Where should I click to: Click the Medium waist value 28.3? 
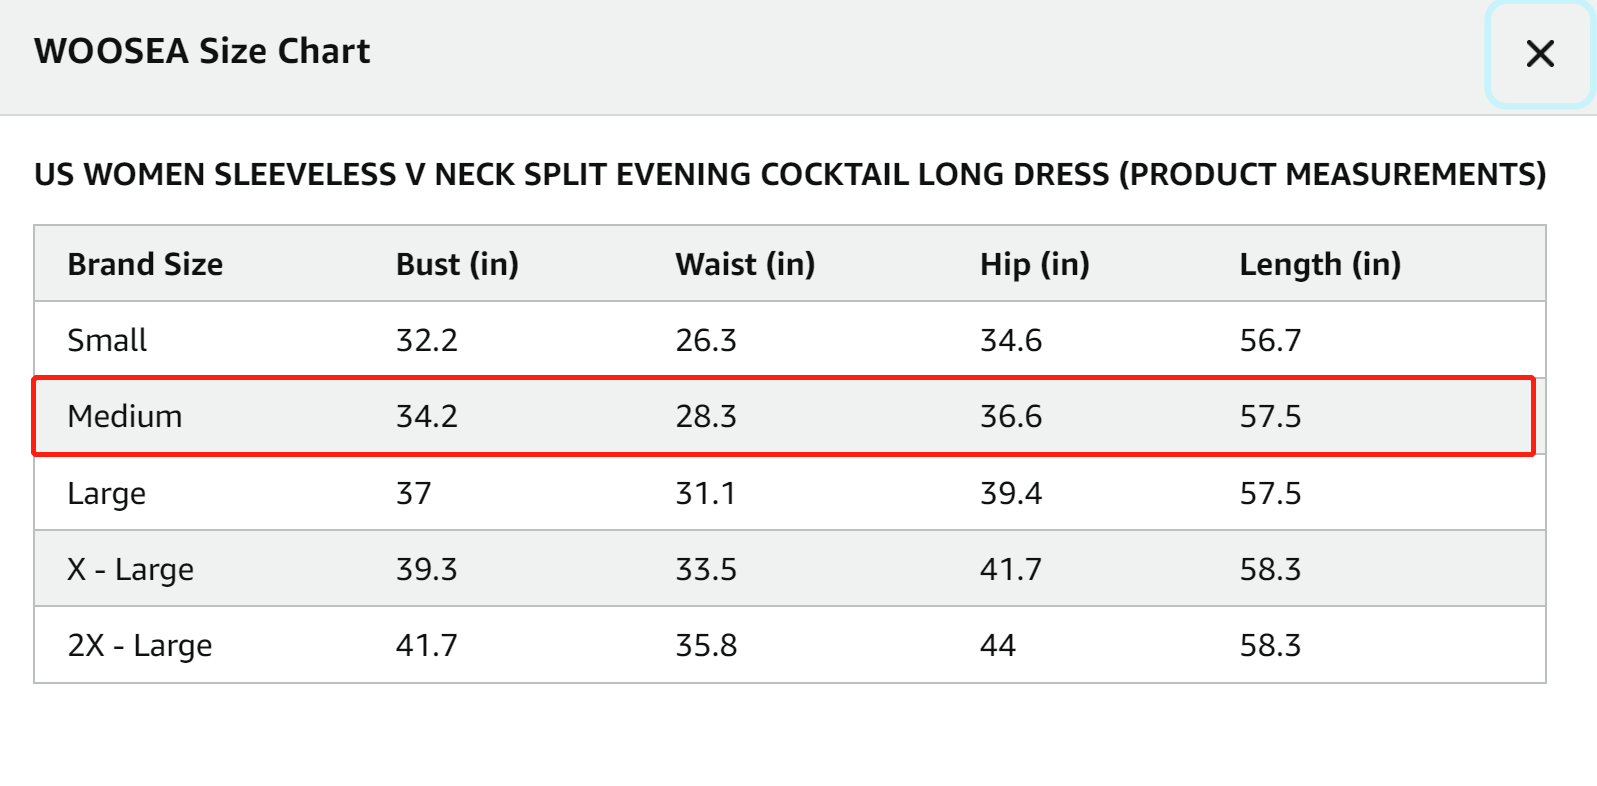click(706, 416)
